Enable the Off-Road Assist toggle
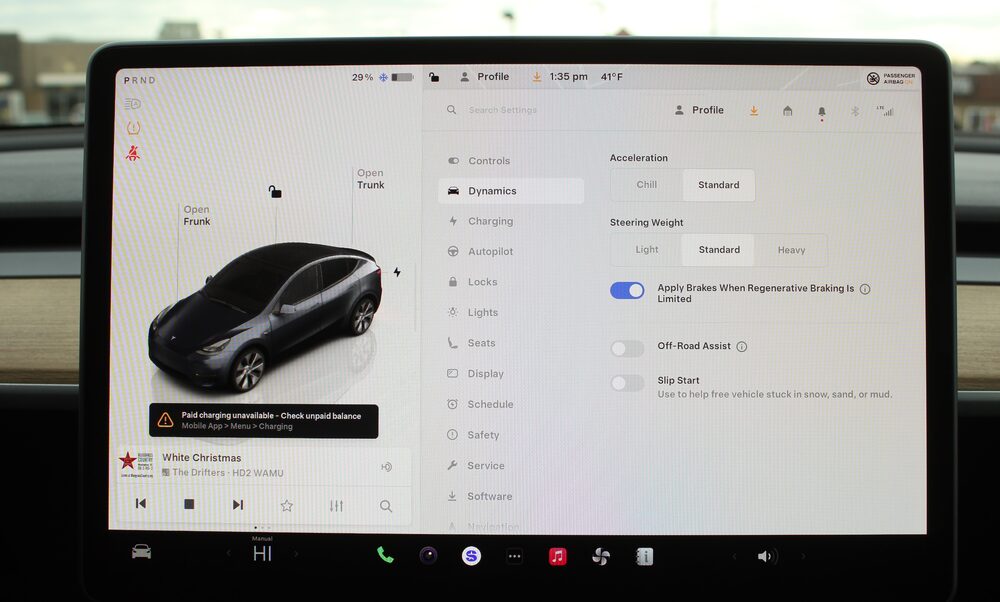Viewport: 1000px width, 602px height. (628, 348)
